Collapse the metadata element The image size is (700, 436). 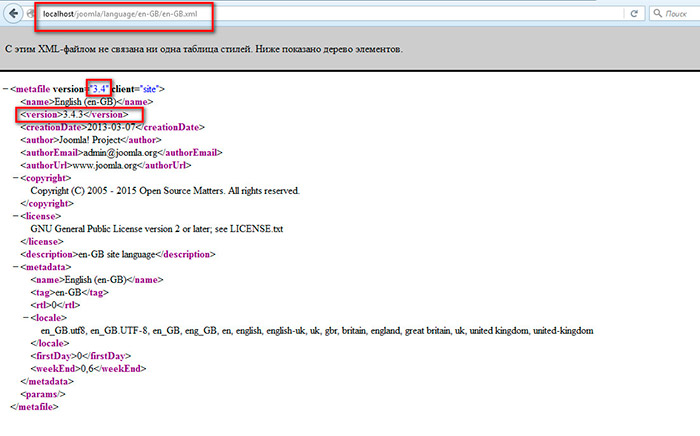click(x=15, y=267)
